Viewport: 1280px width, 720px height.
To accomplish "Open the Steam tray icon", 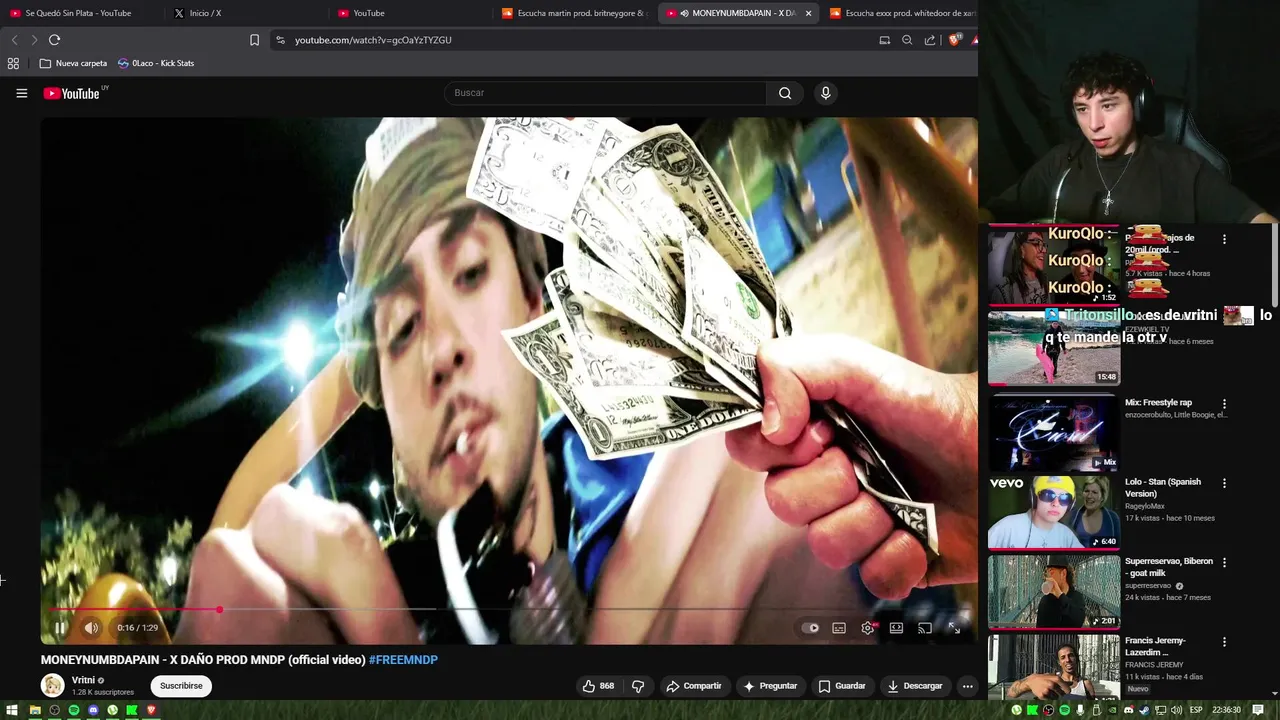I will coord(1144,710).
